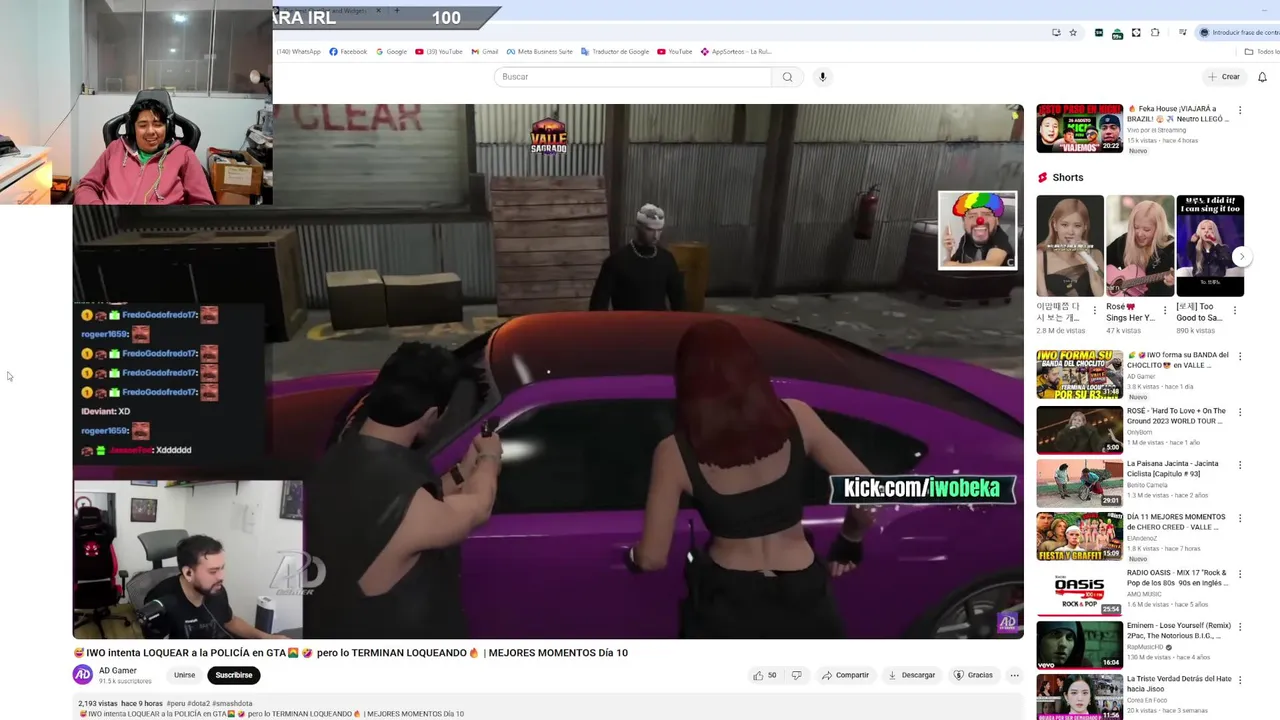Image resolution: width=1280 pixels, height=720 pixels.
Task: Dislike the video with thumbs down
Action: click(x=796, y=675)
